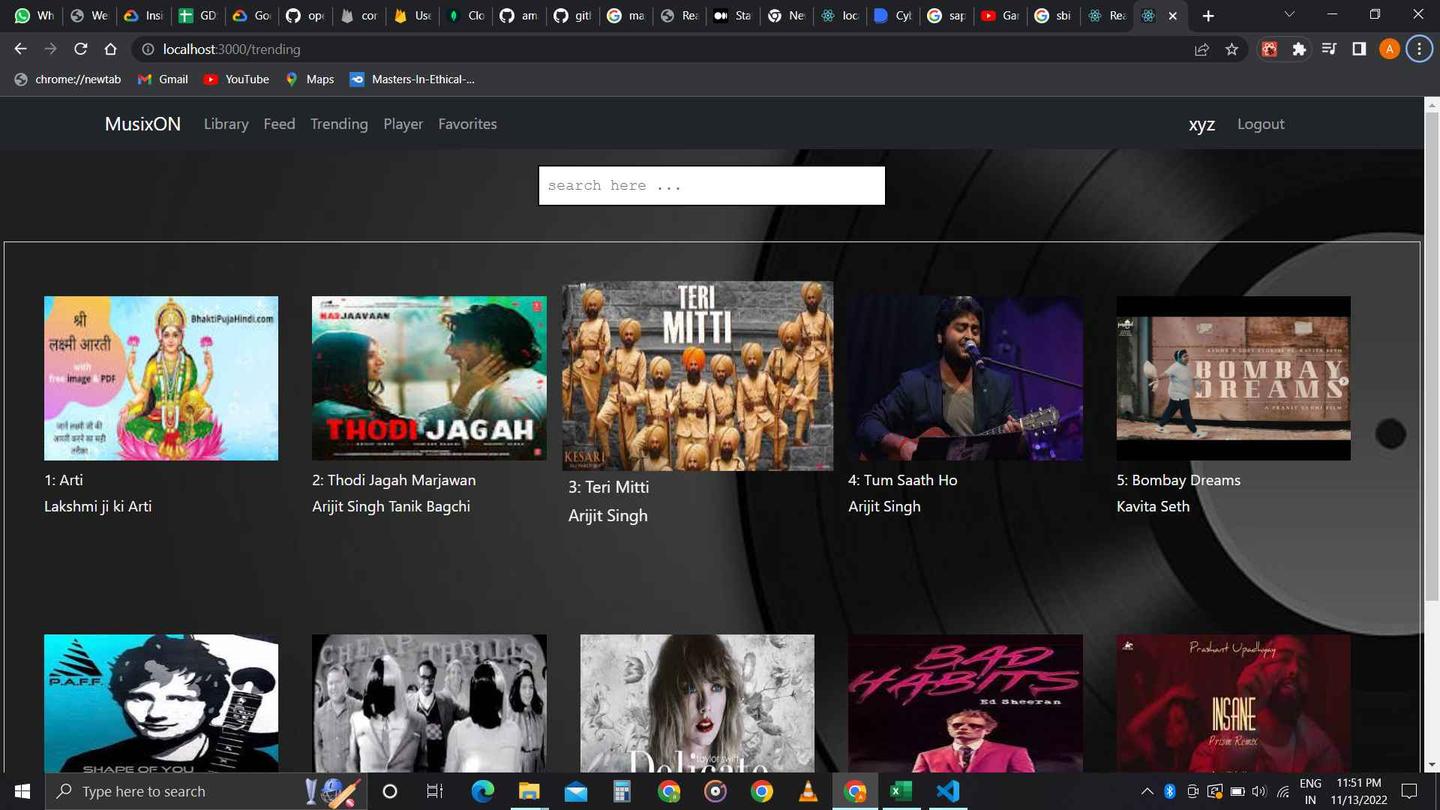Open the Insane Prism Remix cover
The image size is (1440, 810).
tap(1233, 703)
